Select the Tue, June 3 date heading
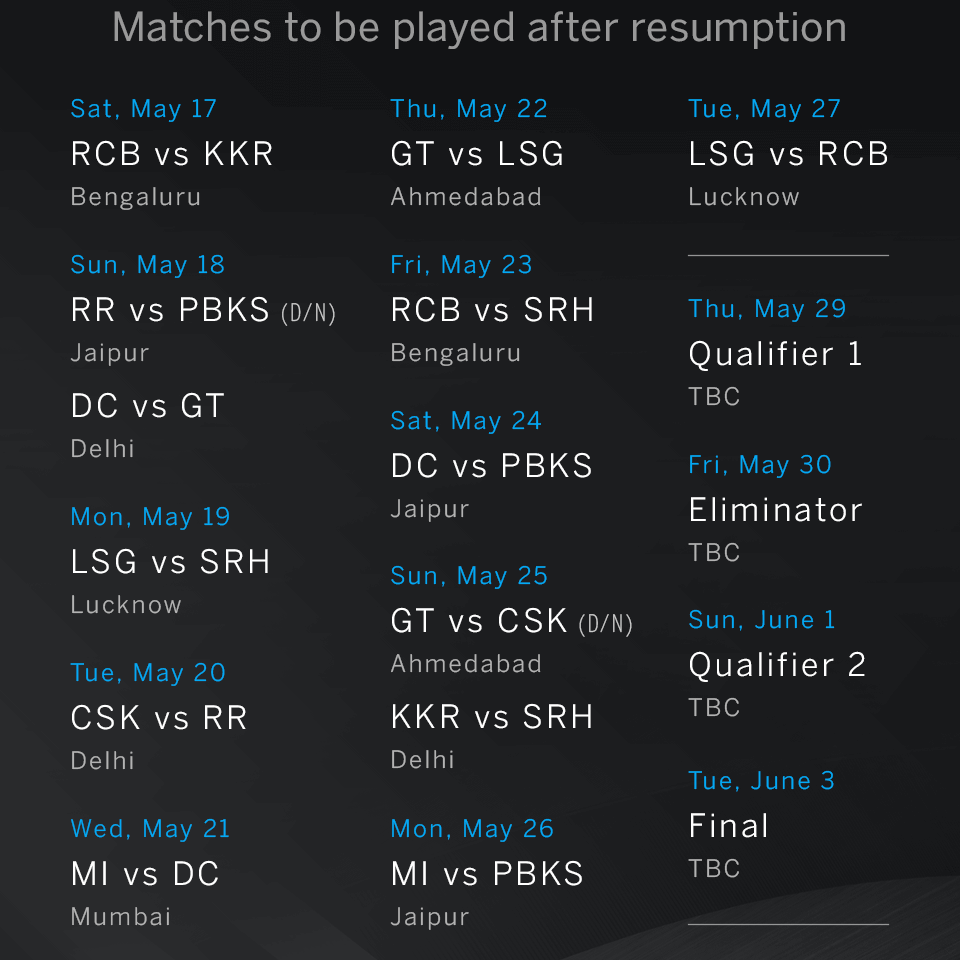Screen dimensions: 960x960 pos(761,781)
